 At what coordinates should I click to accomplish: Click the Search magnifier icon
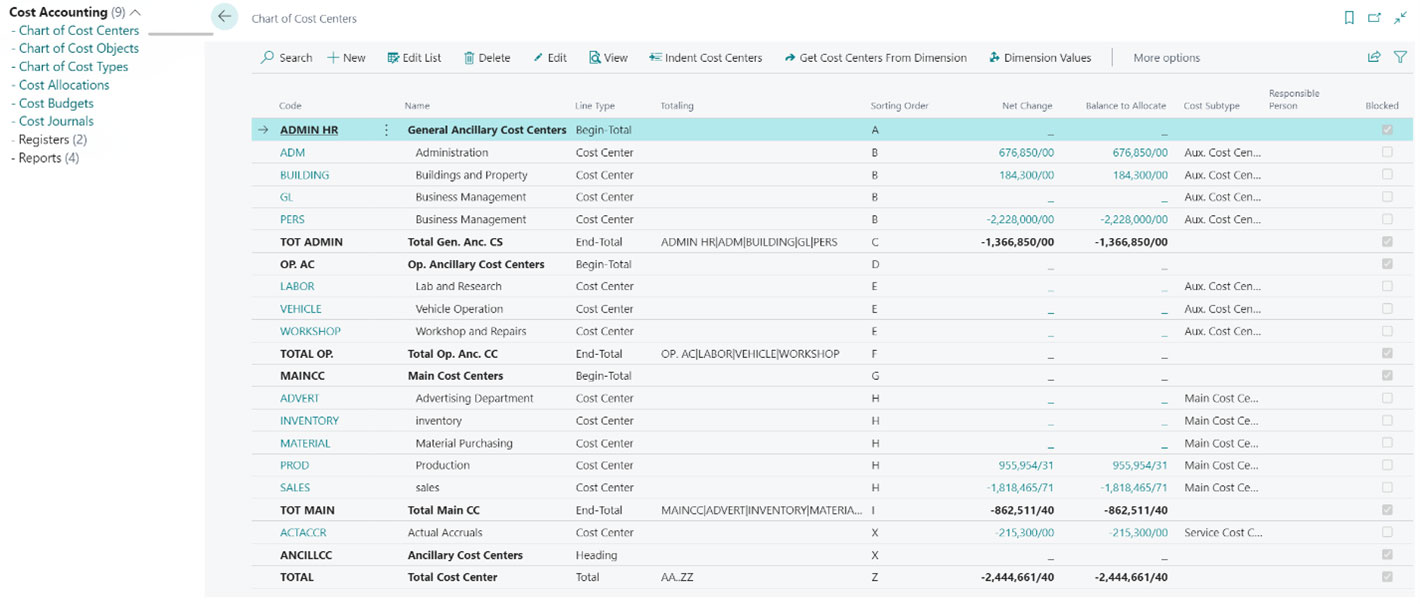tap(268, 58)
